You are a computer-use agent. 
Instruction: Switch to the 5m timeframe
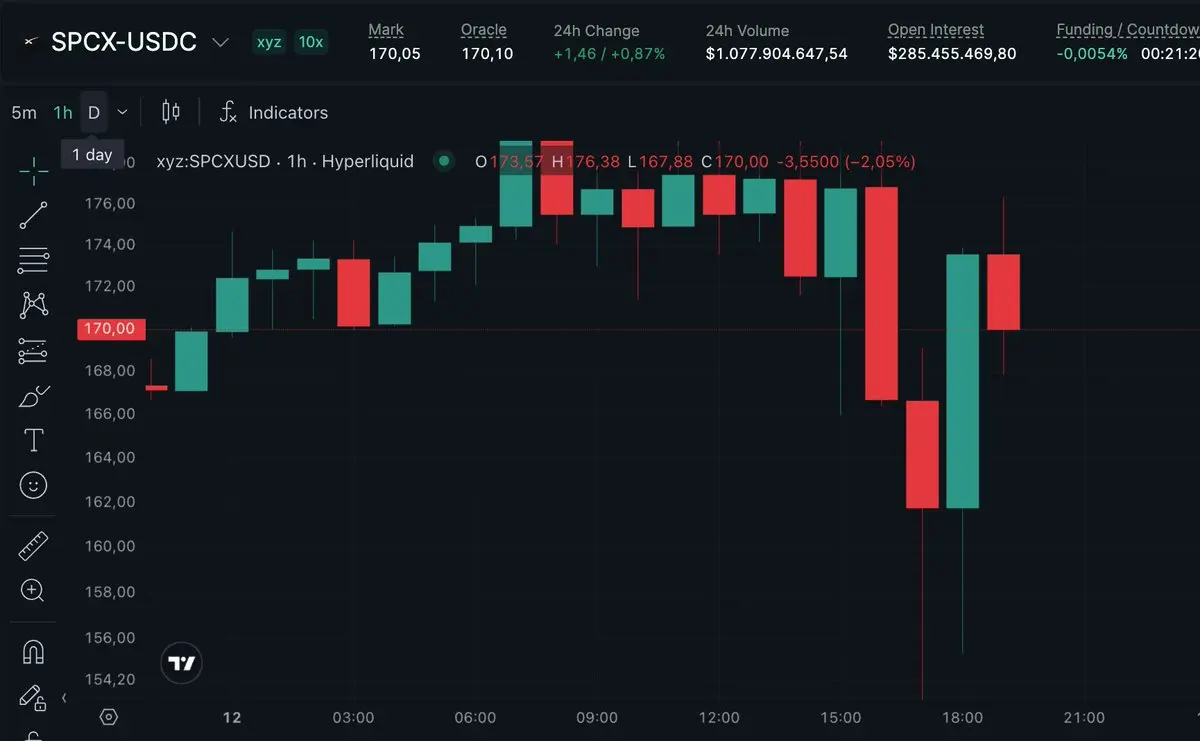pyautogui.click(x=24, y=113)
